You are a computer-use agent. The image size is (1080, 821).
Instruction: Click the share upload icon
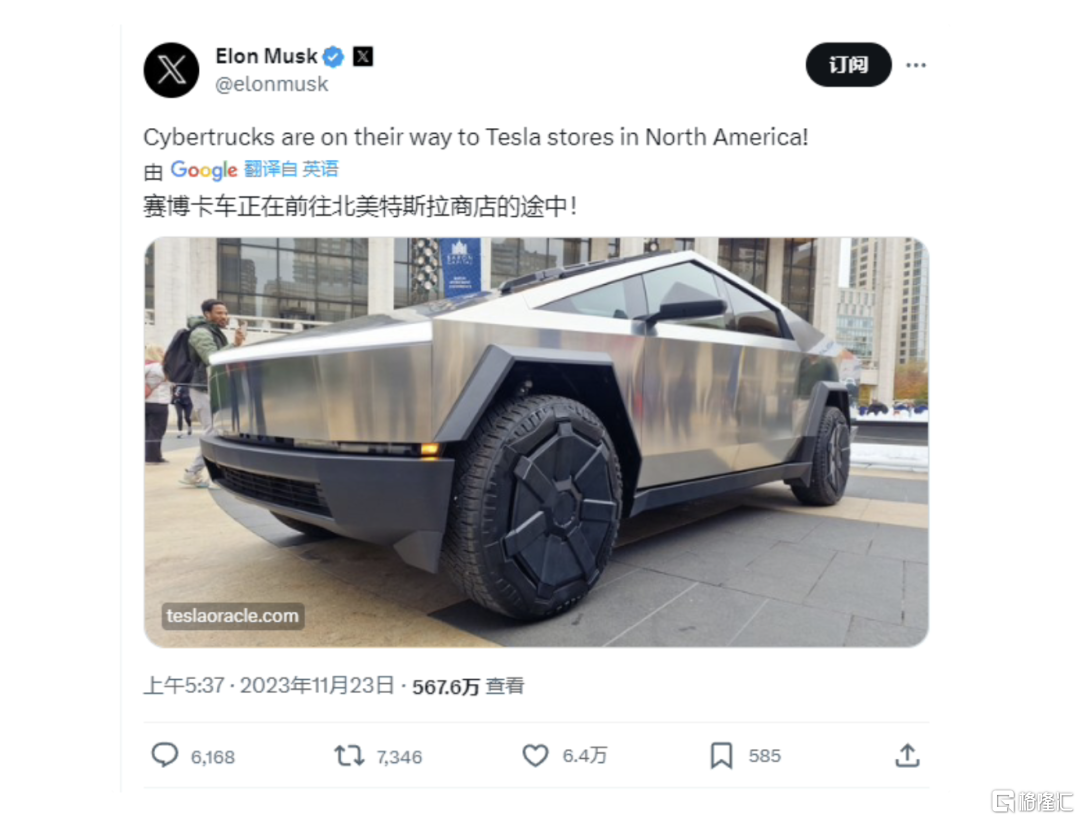coord(907,755)
